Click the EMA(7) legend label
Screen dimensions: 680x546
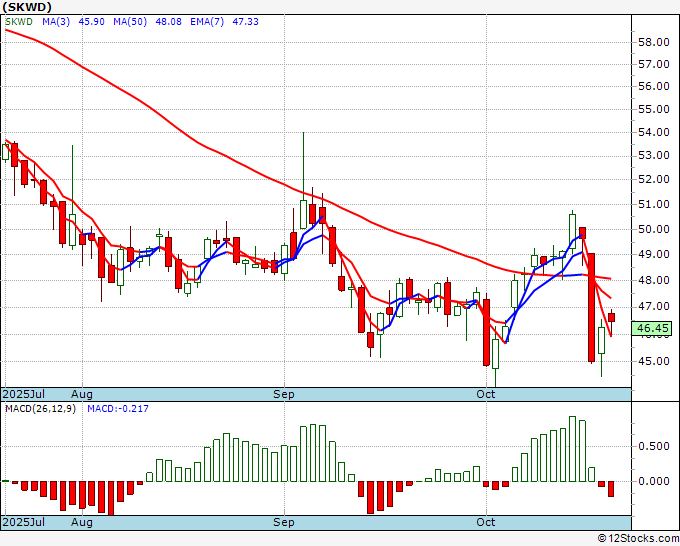[x=207, y=22]
